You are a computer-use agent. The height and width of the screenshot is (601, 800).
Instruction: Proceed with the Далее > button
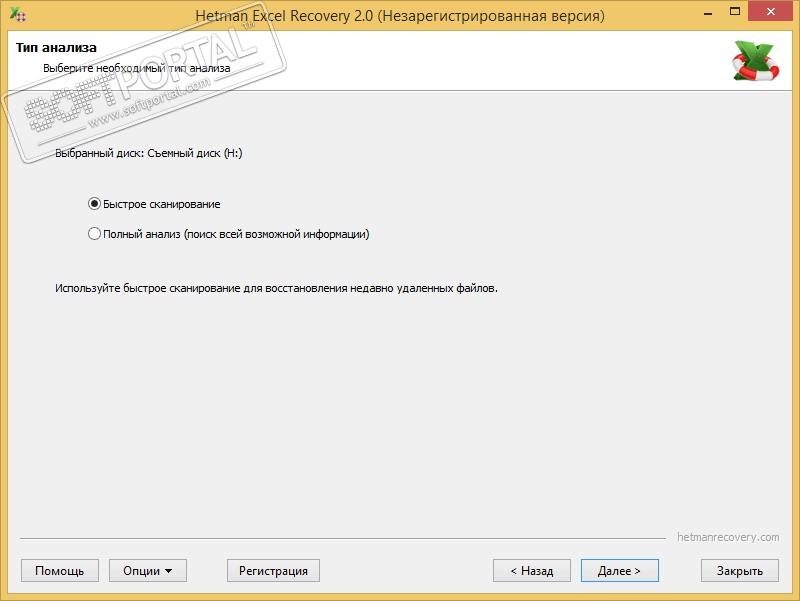coord(619,570)
